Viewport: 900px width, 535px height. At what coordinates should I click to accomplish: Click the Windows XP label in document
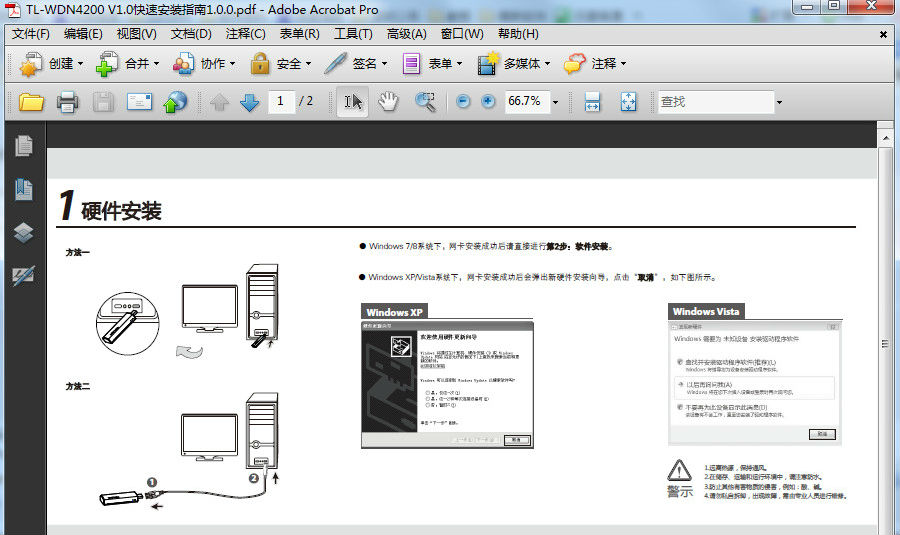pyautogui.click(x=394, y=312)
